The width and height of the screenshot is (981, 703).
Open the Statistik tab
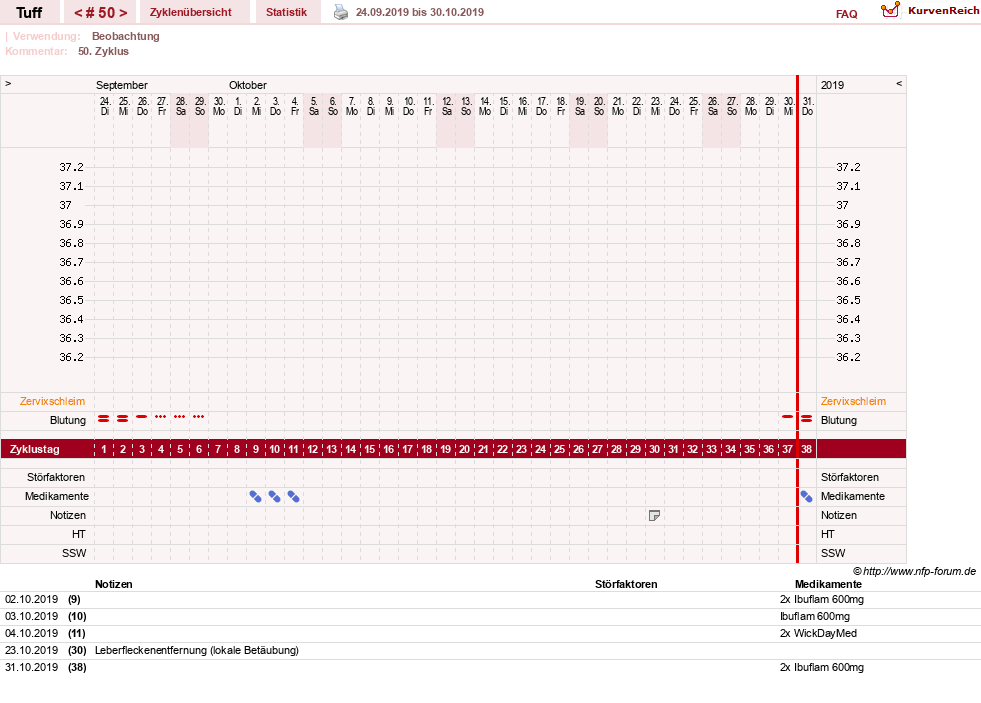[x=287, y=13]
